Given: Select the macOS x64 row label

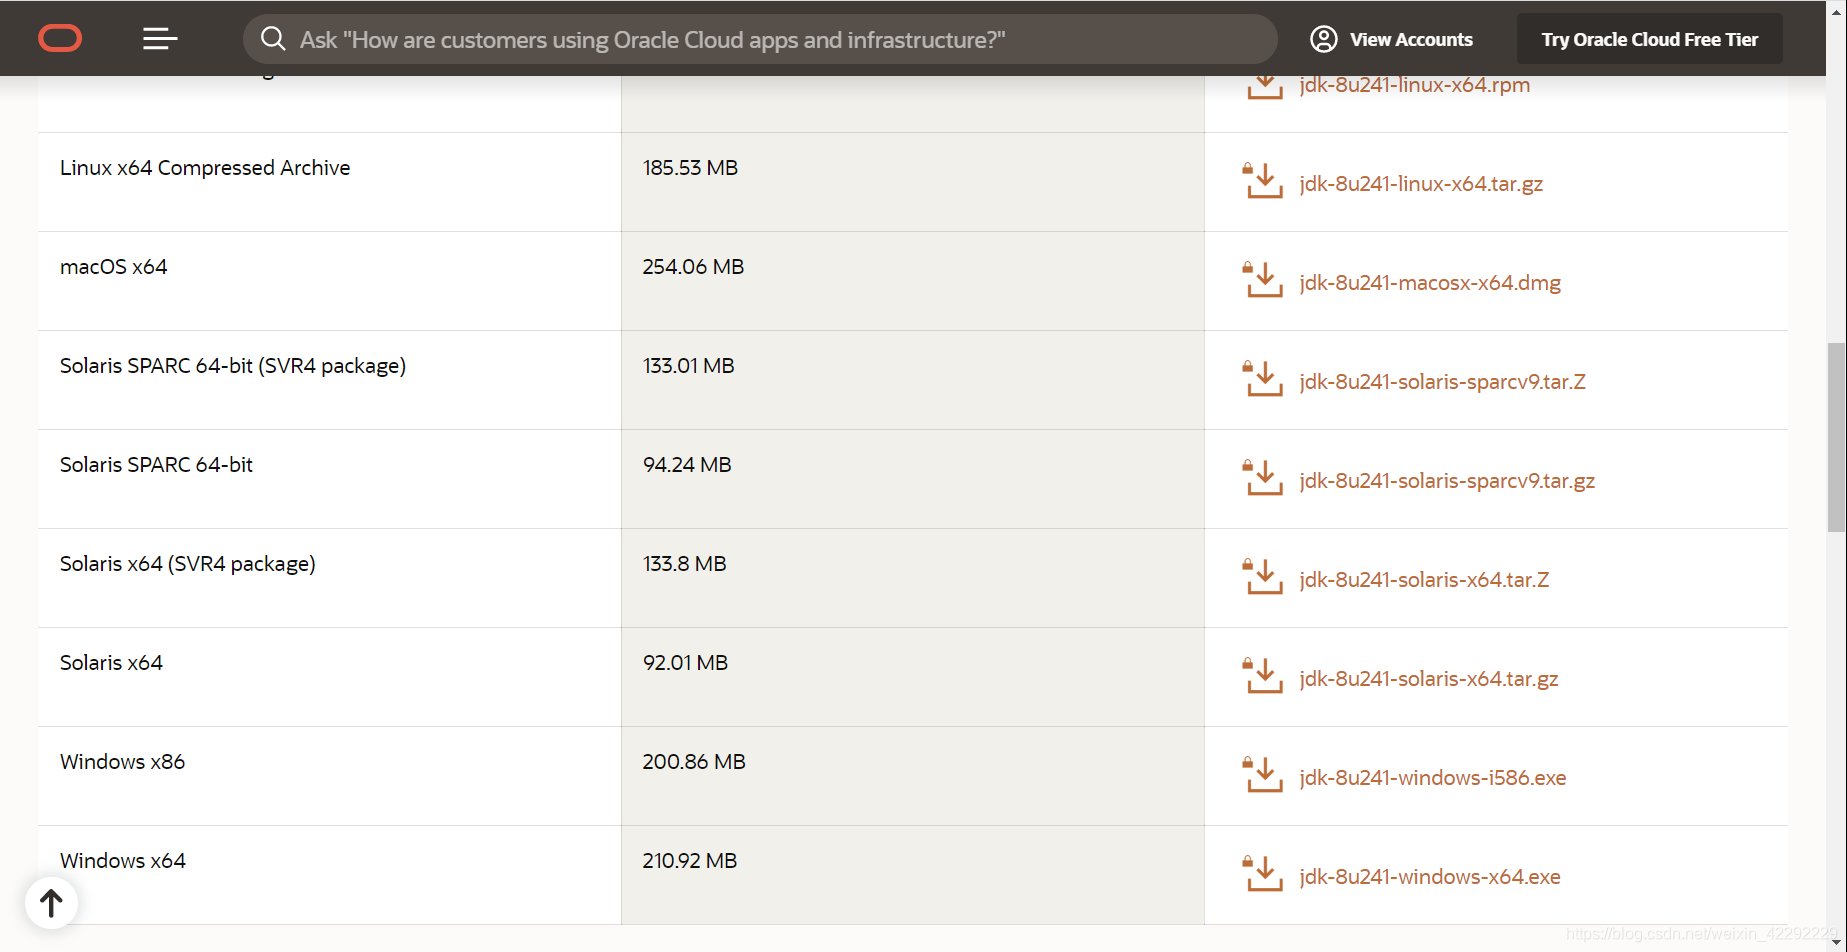Looking at the screenshot, I should click(x=113, y=267).
